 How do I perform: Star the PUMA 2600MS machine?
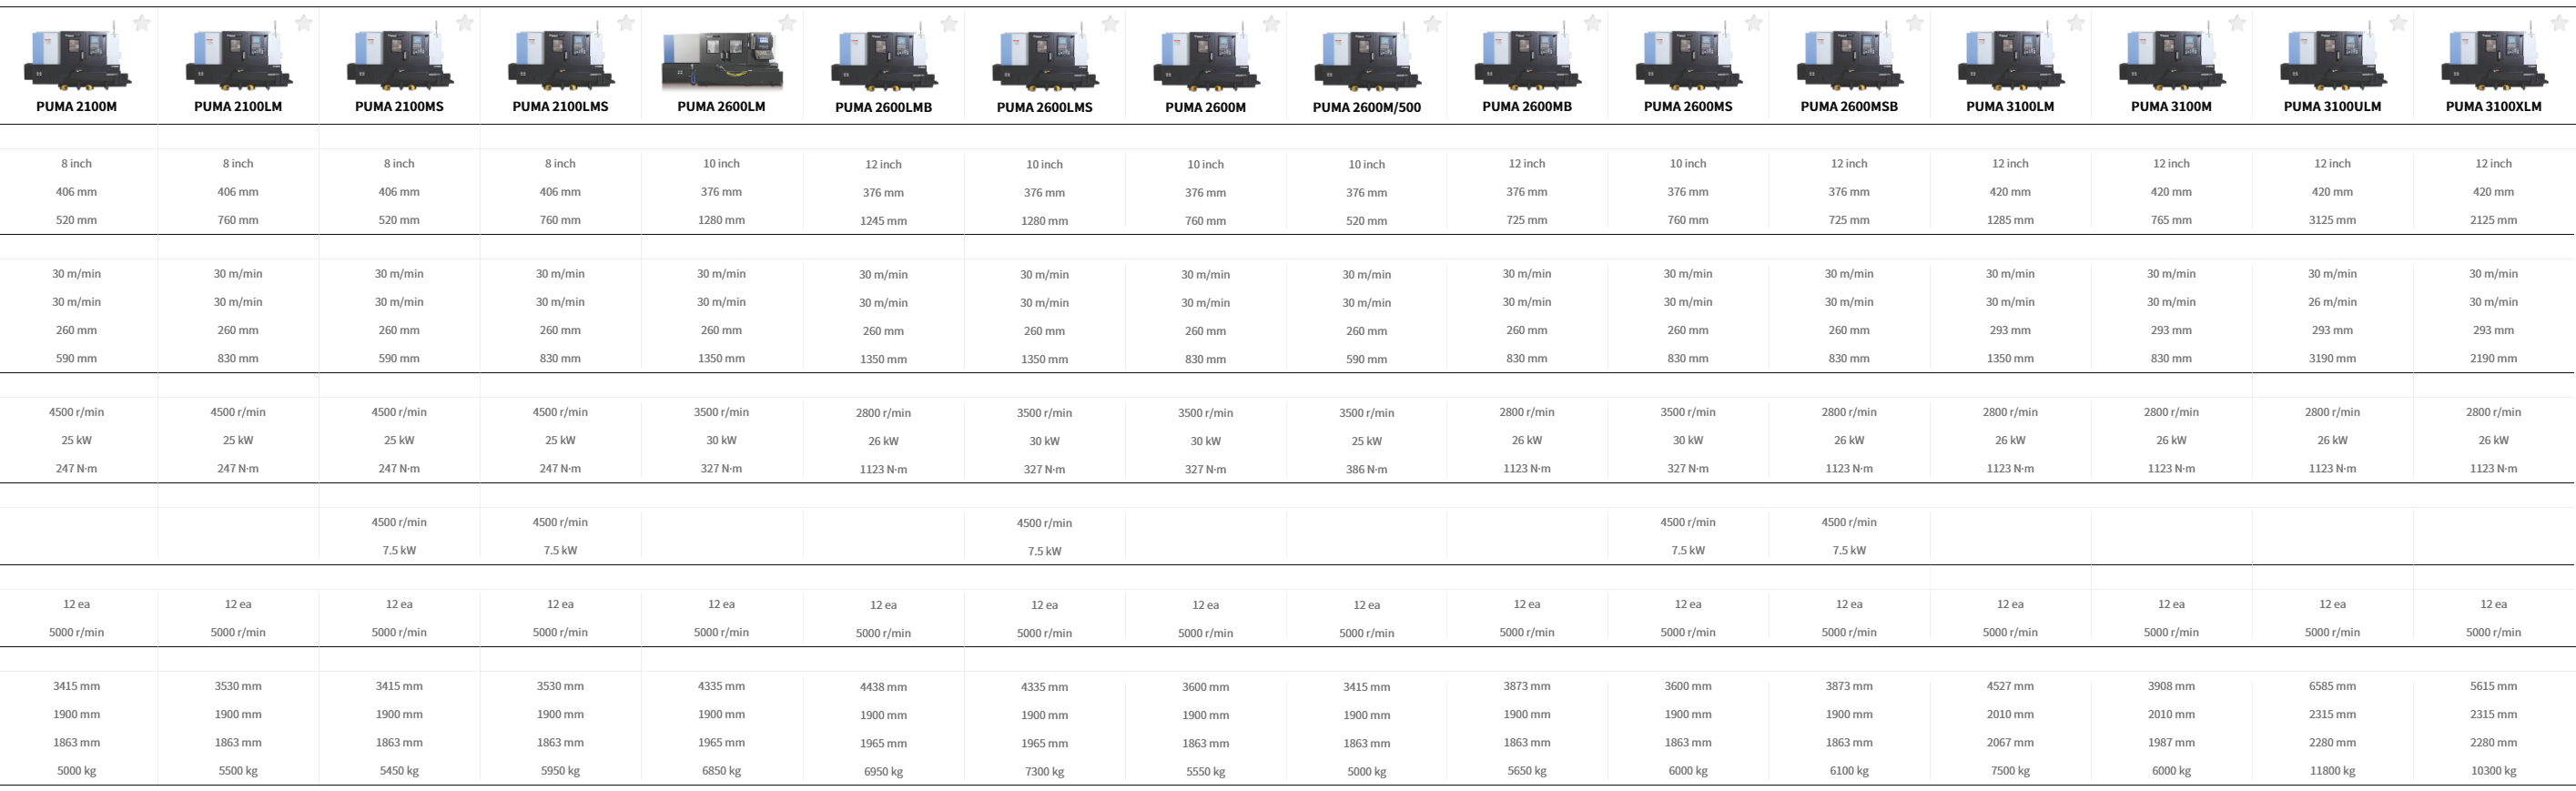click(1754, 23)
